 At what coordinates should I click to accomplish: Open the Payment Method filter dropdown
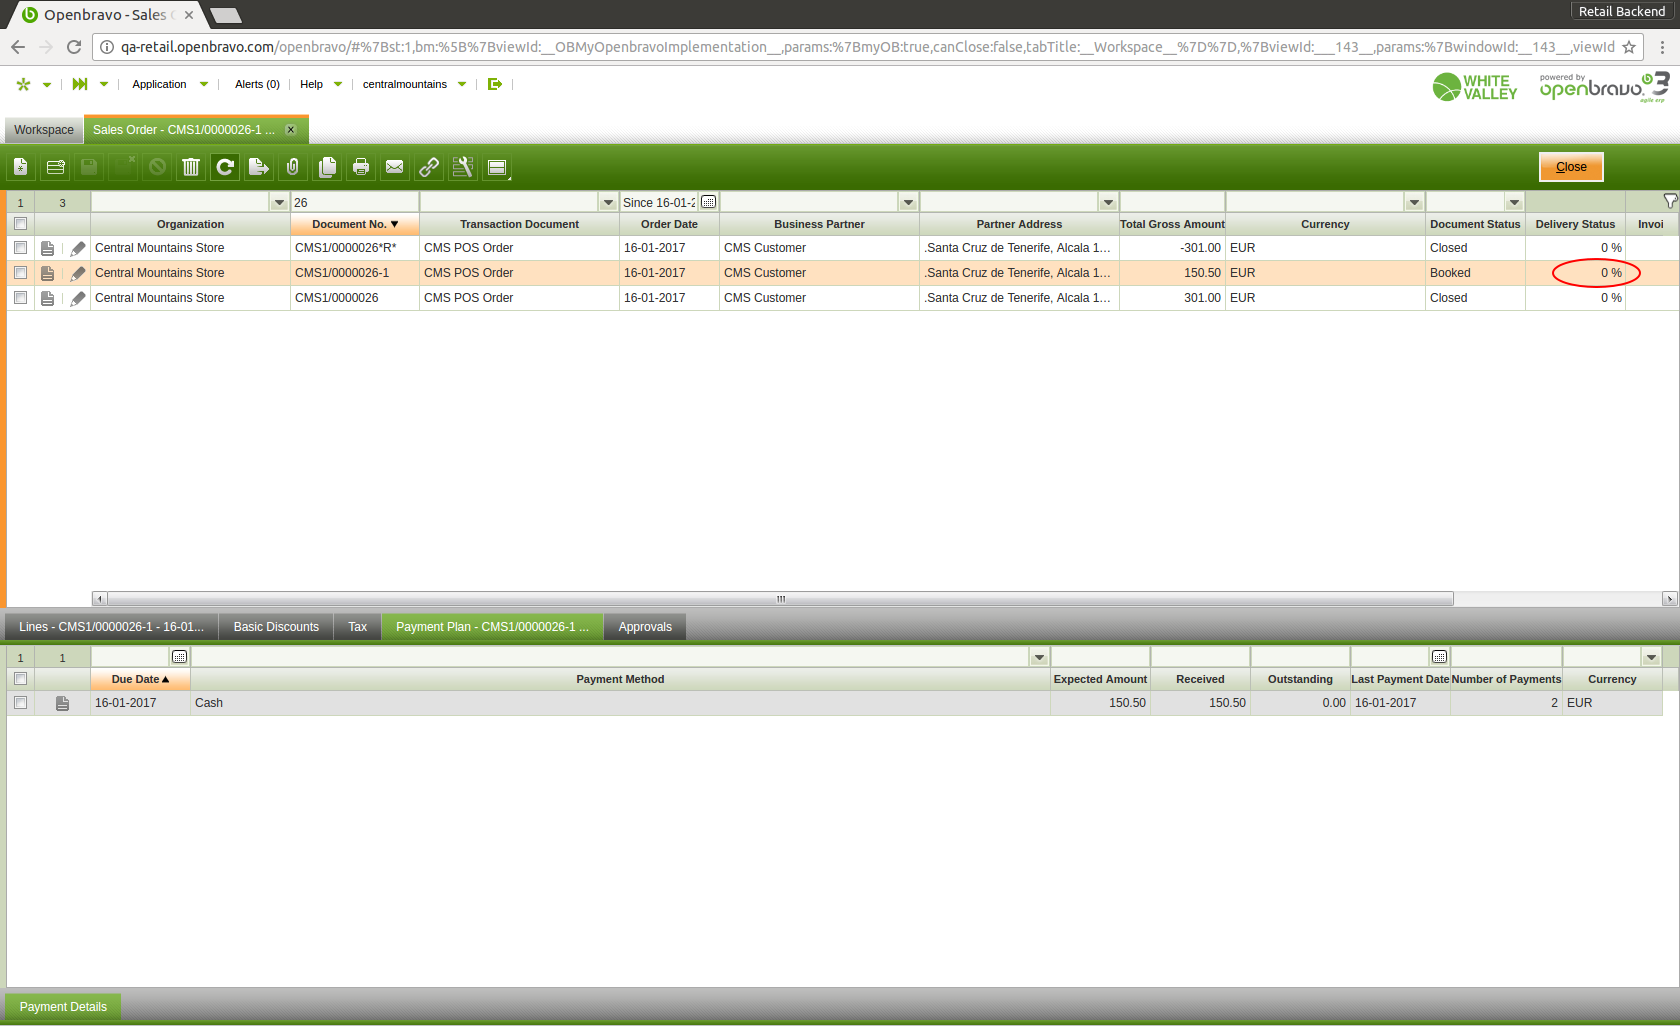[1039, 658]
